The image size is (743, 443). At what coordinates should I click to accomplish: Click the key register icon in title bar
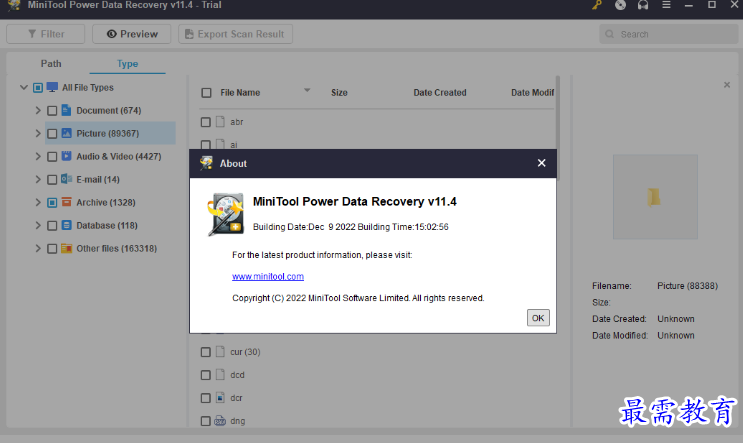[x=597, y=5]
